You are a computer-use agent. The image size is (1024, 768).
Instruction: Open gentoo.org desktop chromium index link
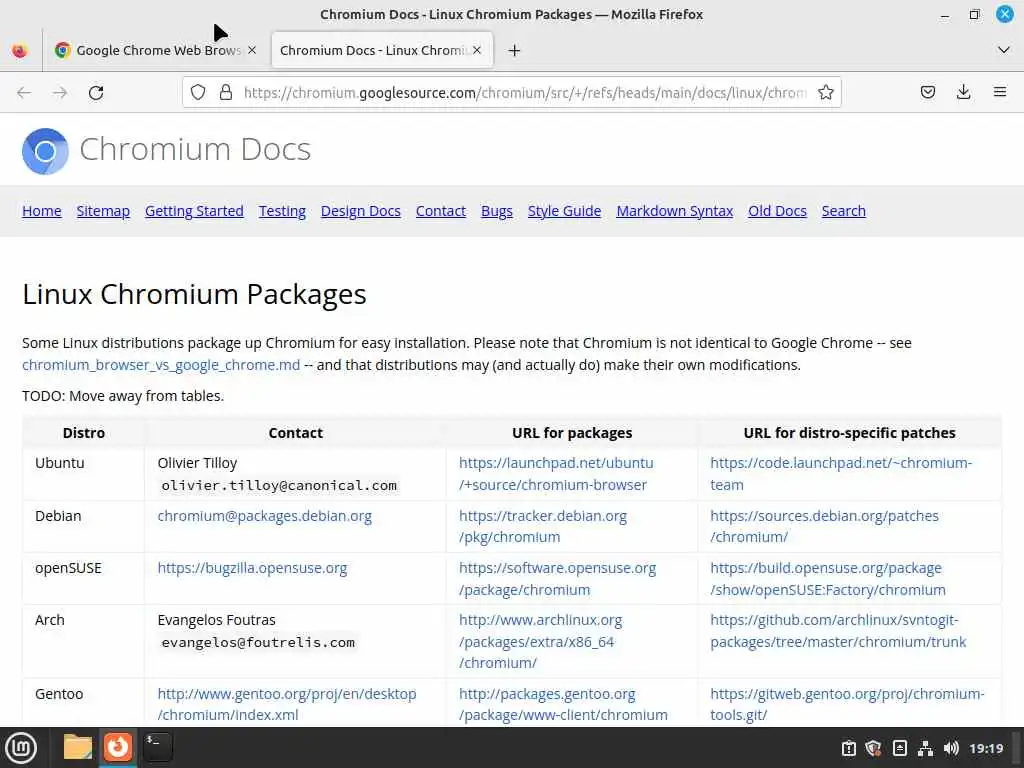pos(287,704)
